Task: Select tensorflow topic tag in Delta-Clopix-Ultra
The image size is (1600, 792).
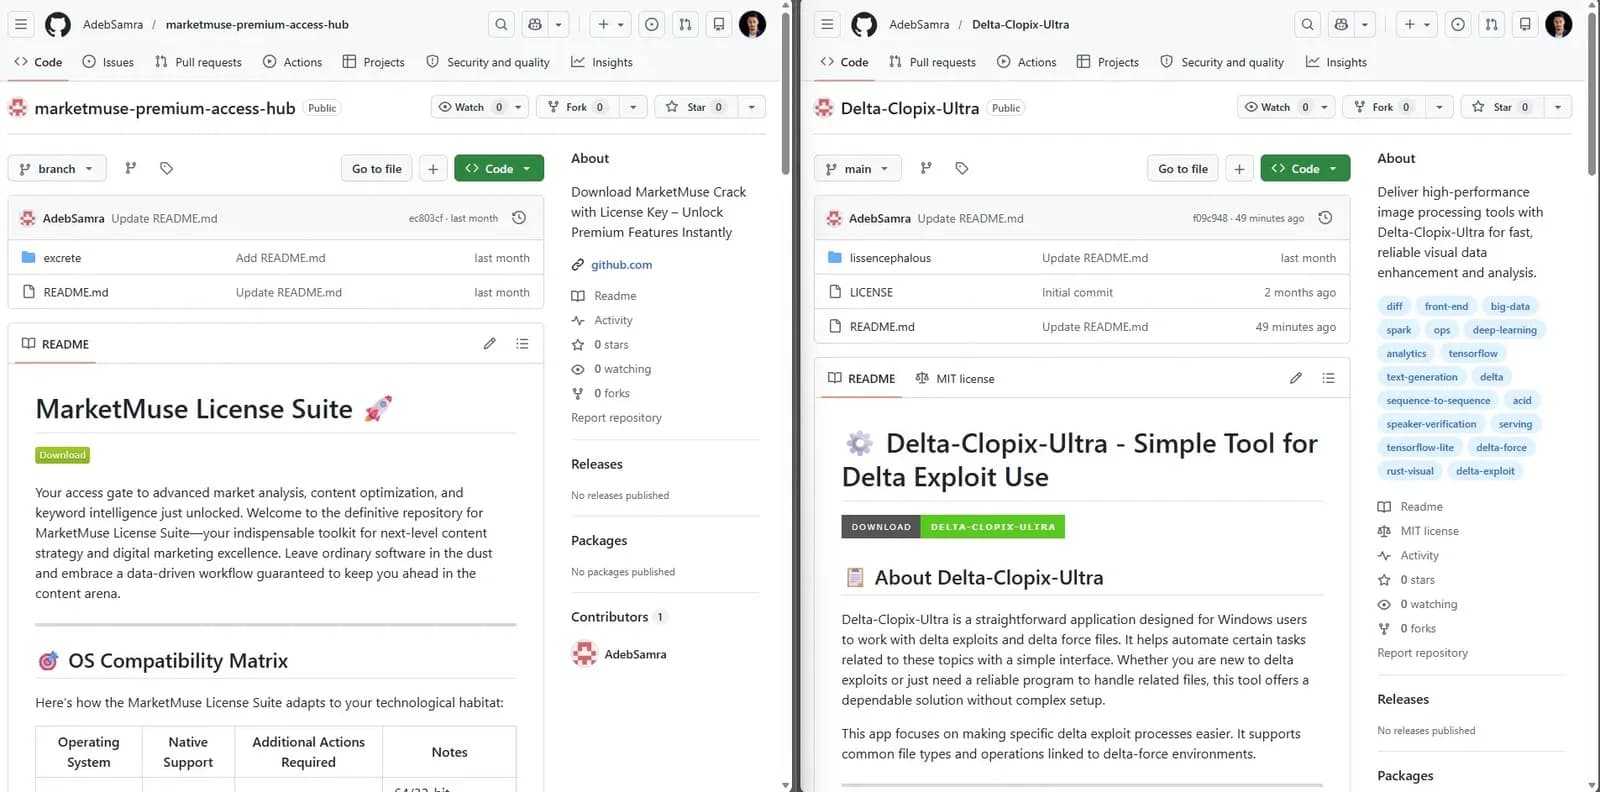Action: [x=1473, y=353]
